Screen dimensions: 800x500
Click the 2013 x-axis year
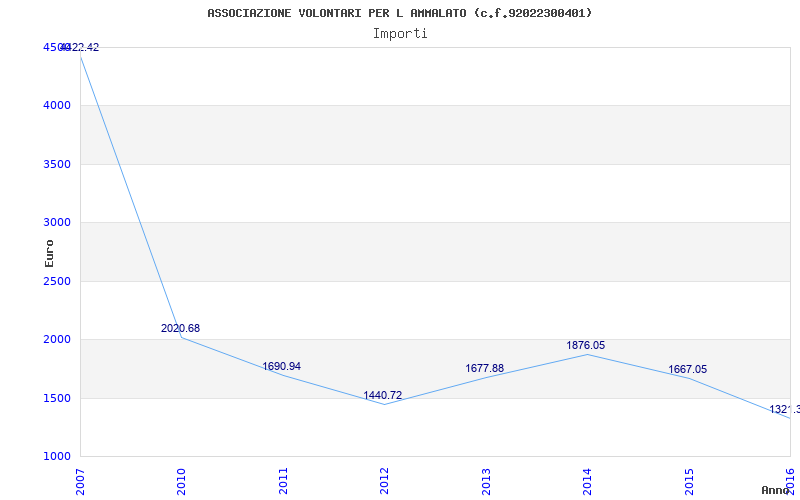(x=486, y=481)
